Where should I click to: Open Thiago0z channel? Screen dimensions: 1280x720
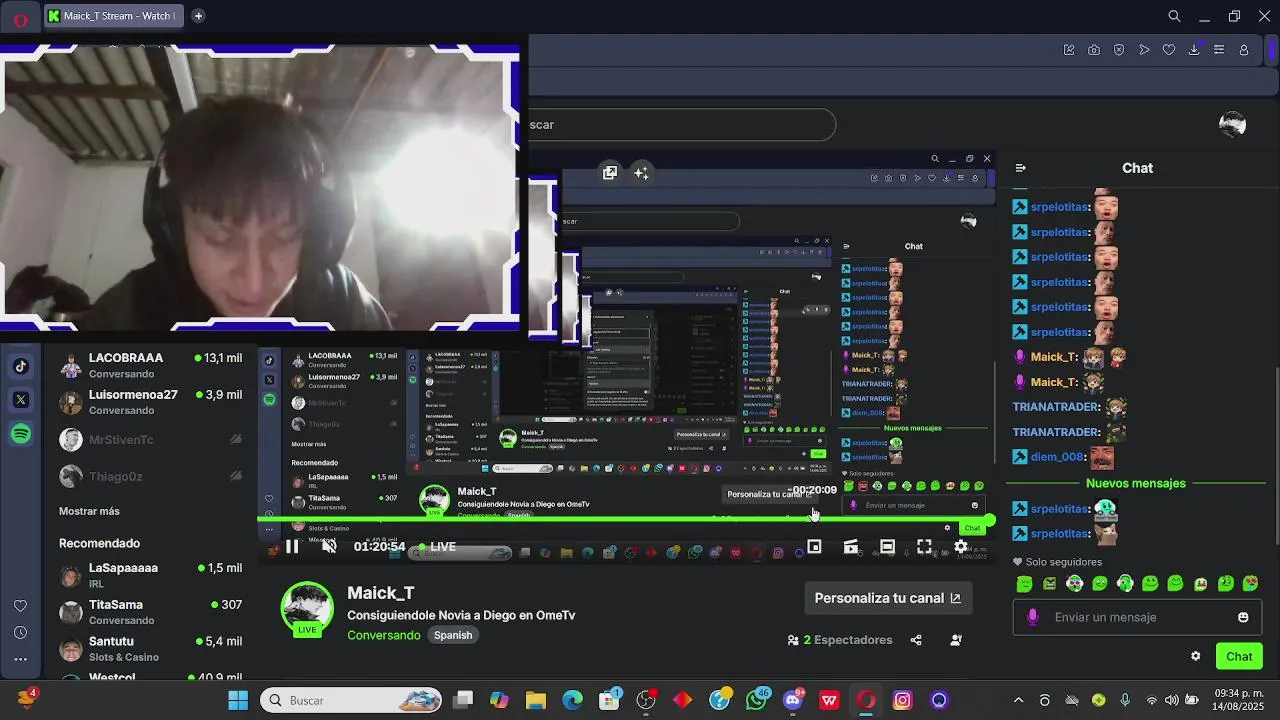(x=151, y=477)
